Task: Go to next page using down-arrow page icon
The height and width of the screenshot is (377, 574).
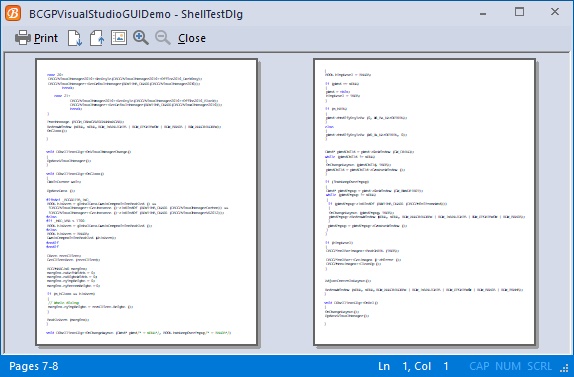Action: coord(75,38)
